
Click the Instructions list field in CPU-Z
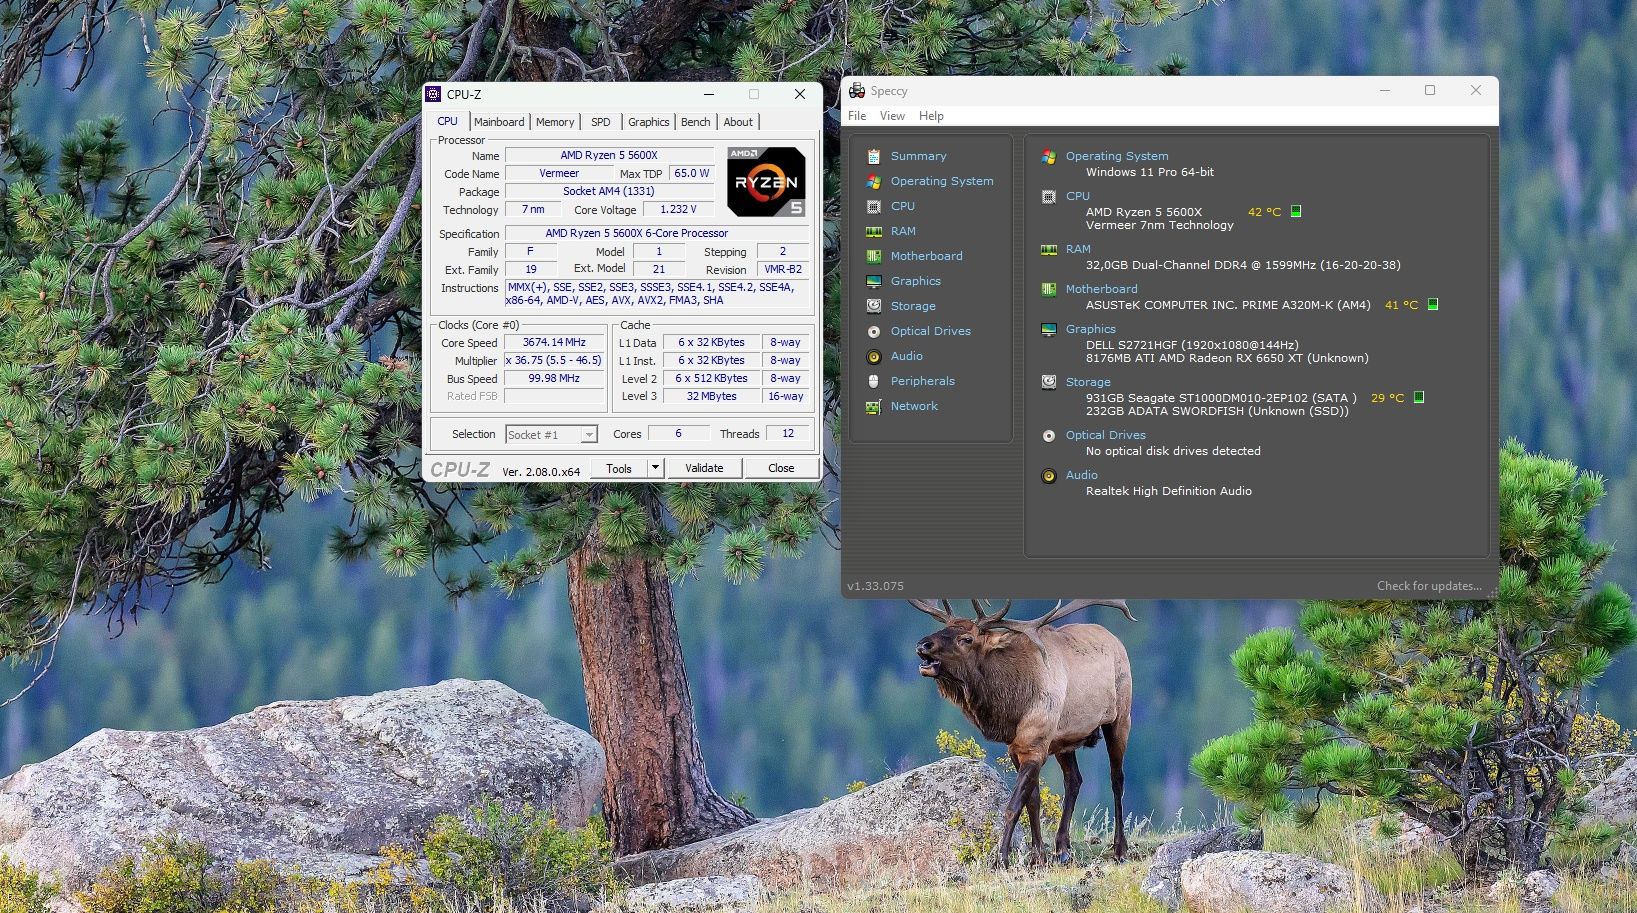tap(656, 293)
